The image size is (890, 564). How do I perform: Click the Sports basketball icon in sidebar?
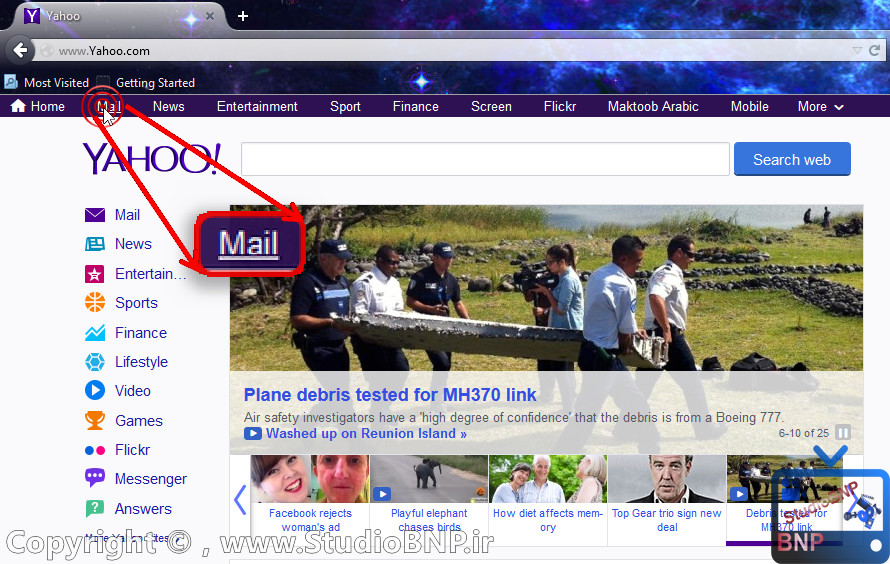click(x=95, y=302)
